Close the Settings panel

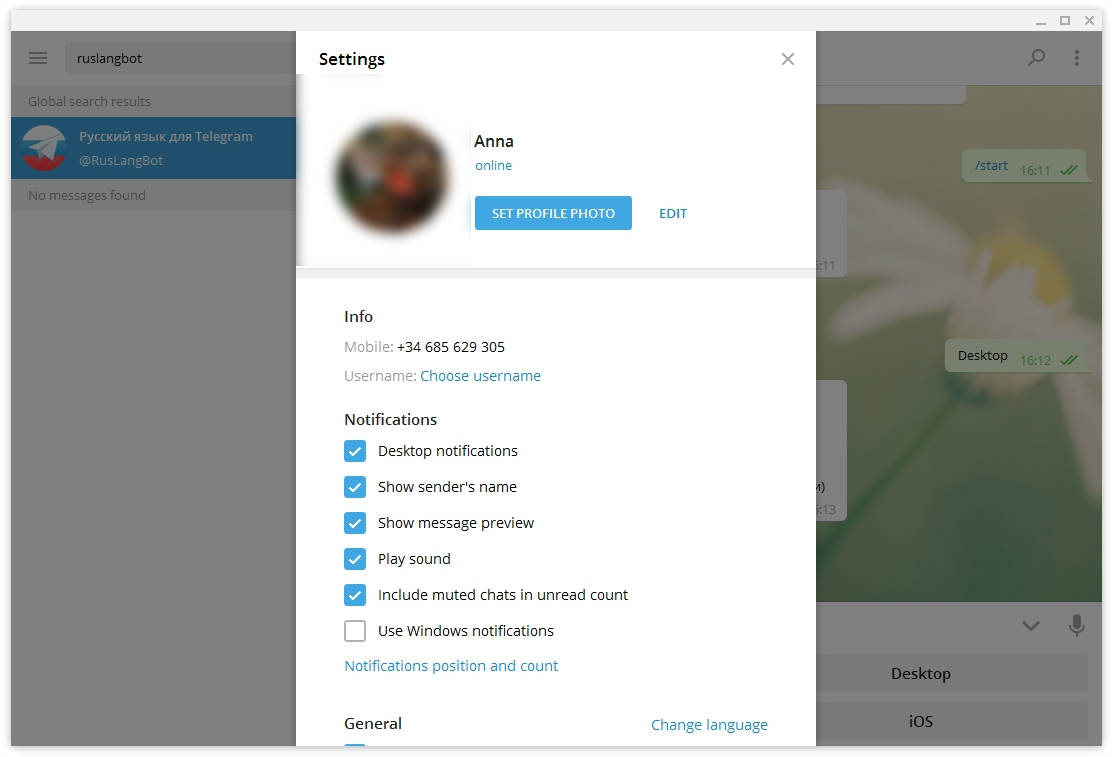[x=787, y=59]
